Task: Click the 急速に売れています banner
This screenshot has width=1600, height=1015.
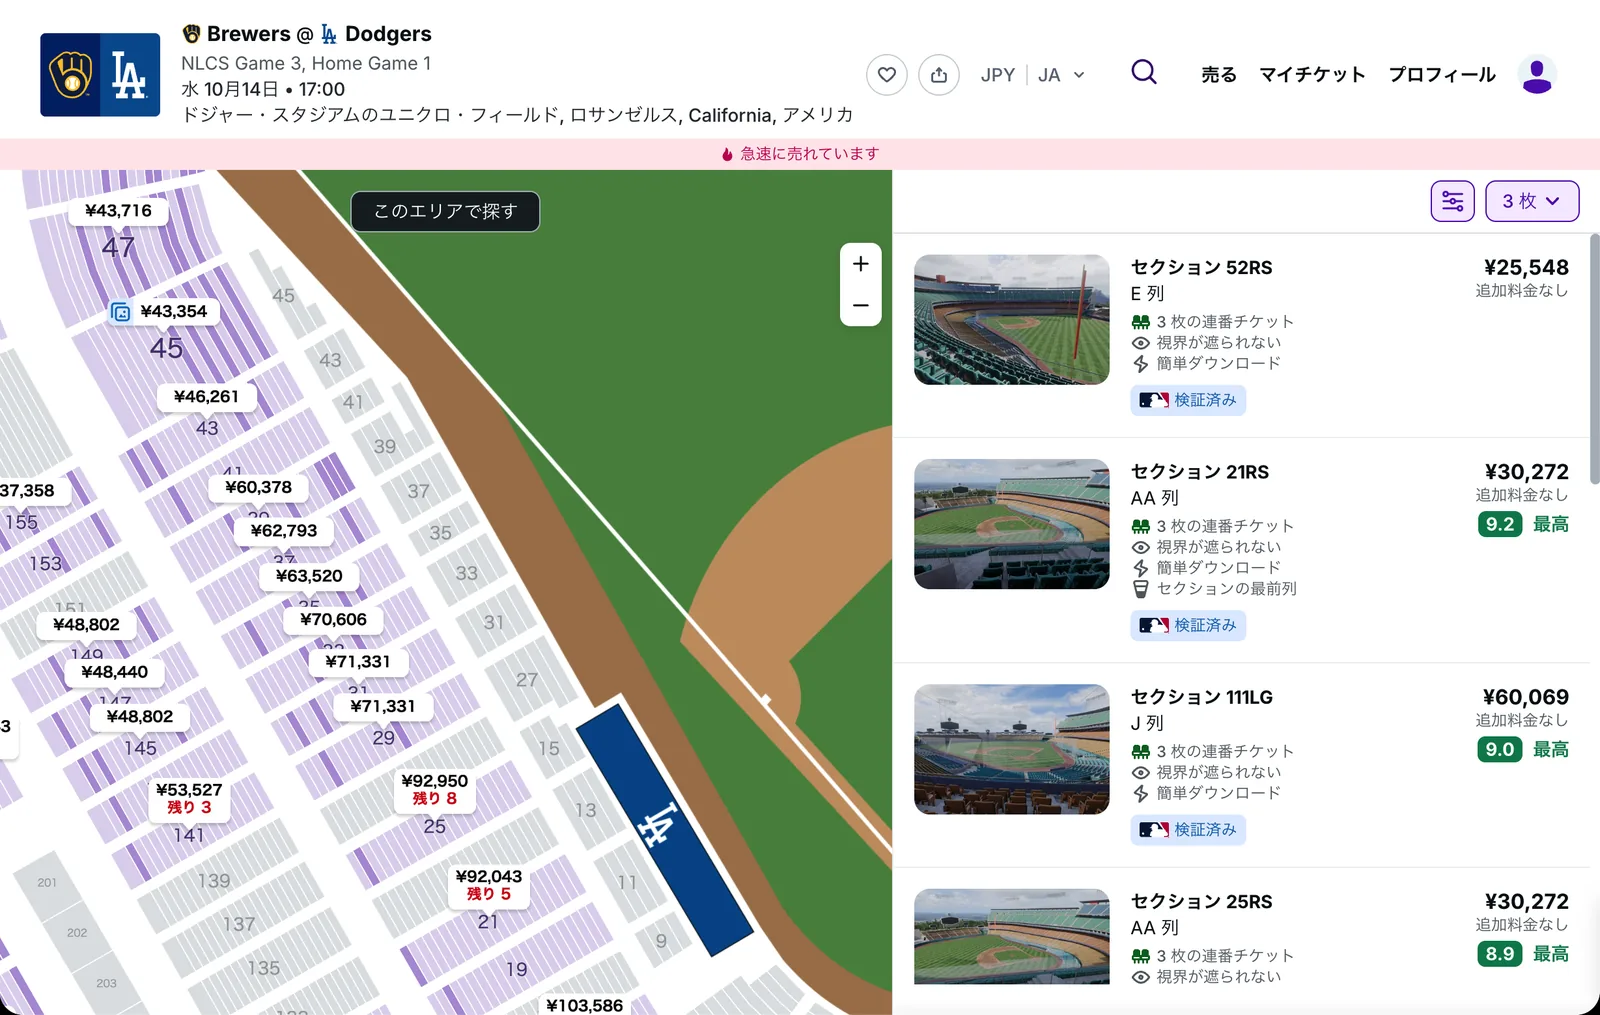Action: (x=800, y=154)
